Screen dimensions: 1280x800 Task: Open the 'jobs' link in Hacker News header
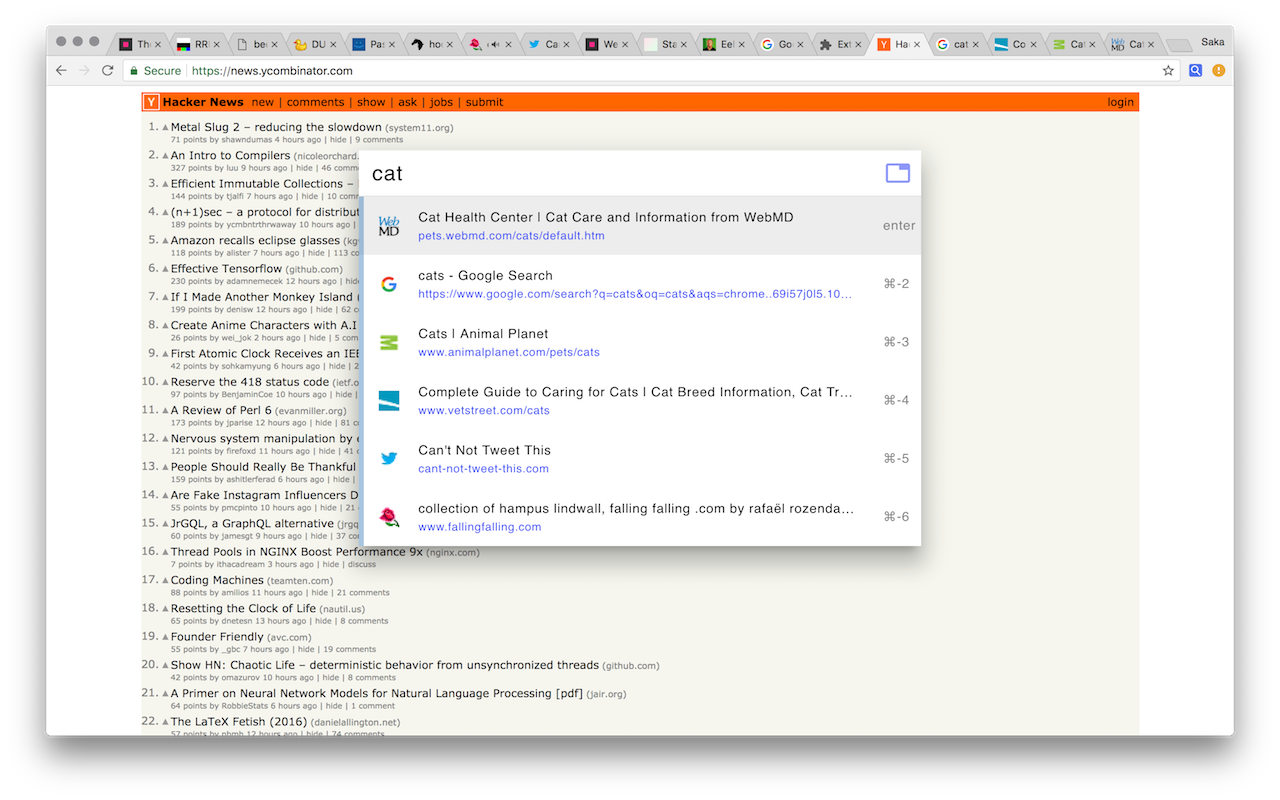[441, 102]
